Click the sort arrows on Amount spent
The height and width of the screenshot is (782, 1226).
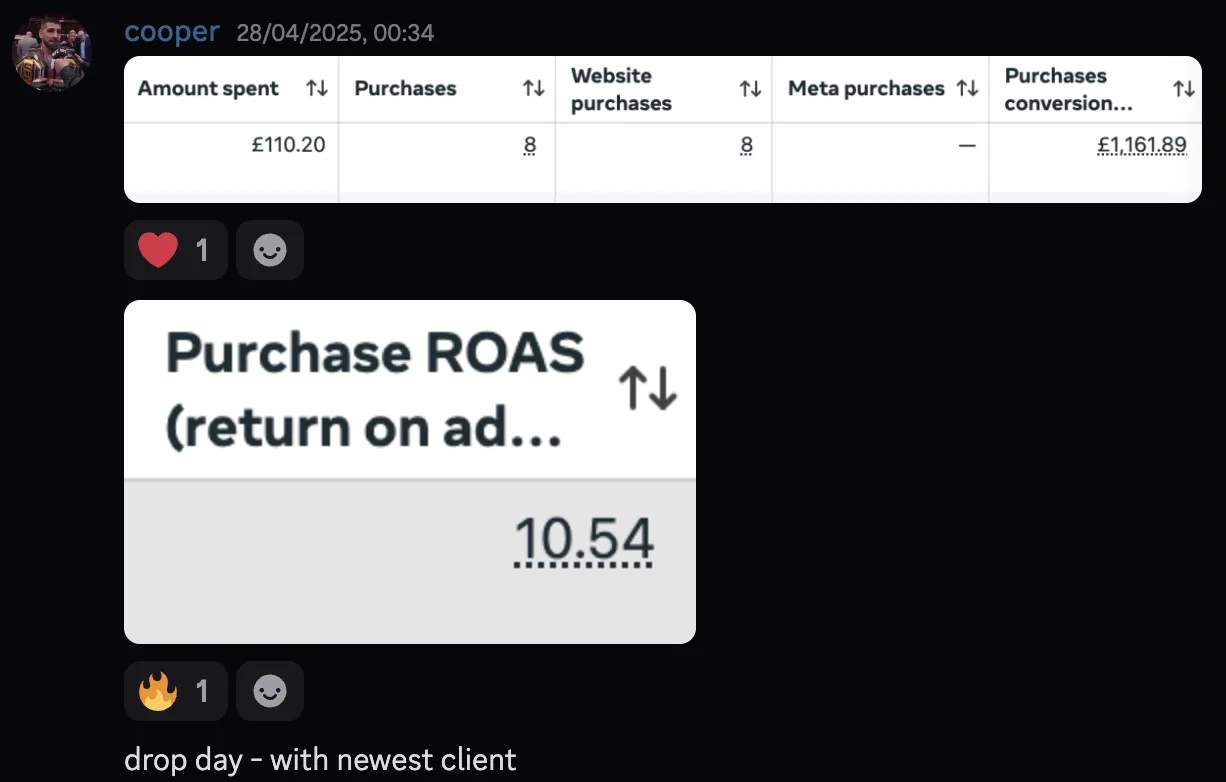click(317, 88)
